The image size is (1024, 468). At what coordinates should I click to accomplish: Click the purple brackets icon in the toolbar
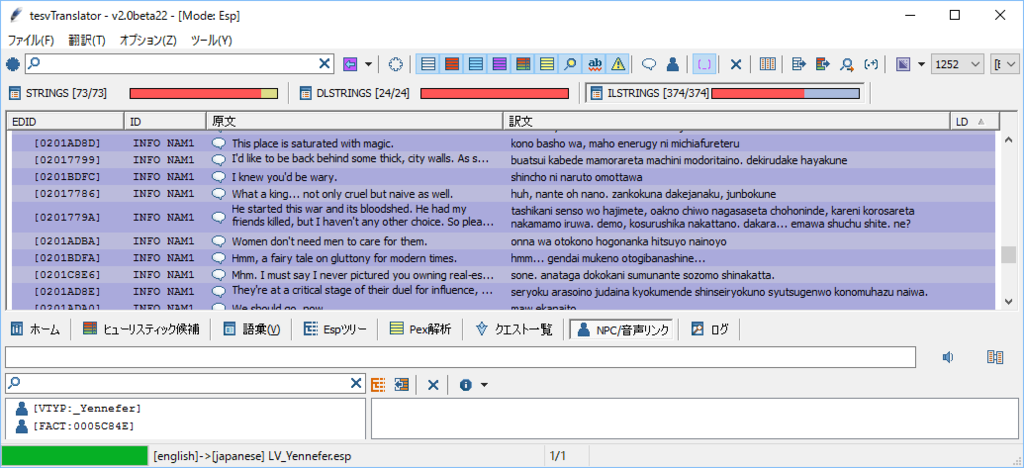click(704, 64)
